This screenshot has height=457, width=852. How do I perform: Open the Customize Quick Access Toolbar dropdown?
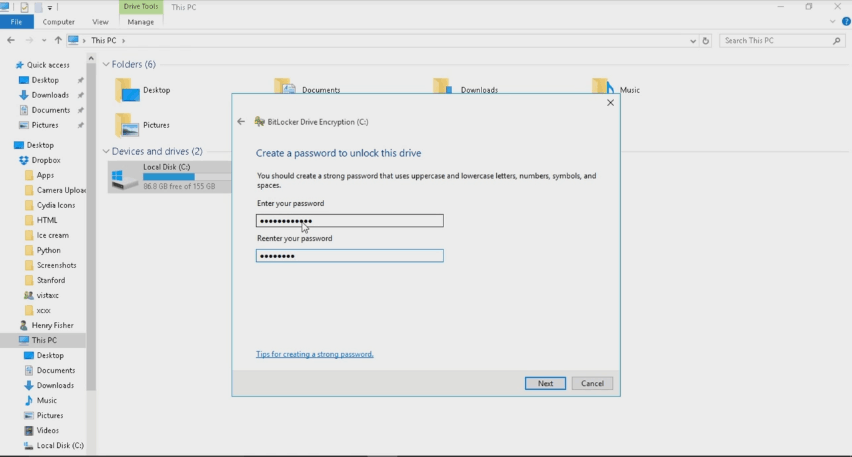(49, 8)
